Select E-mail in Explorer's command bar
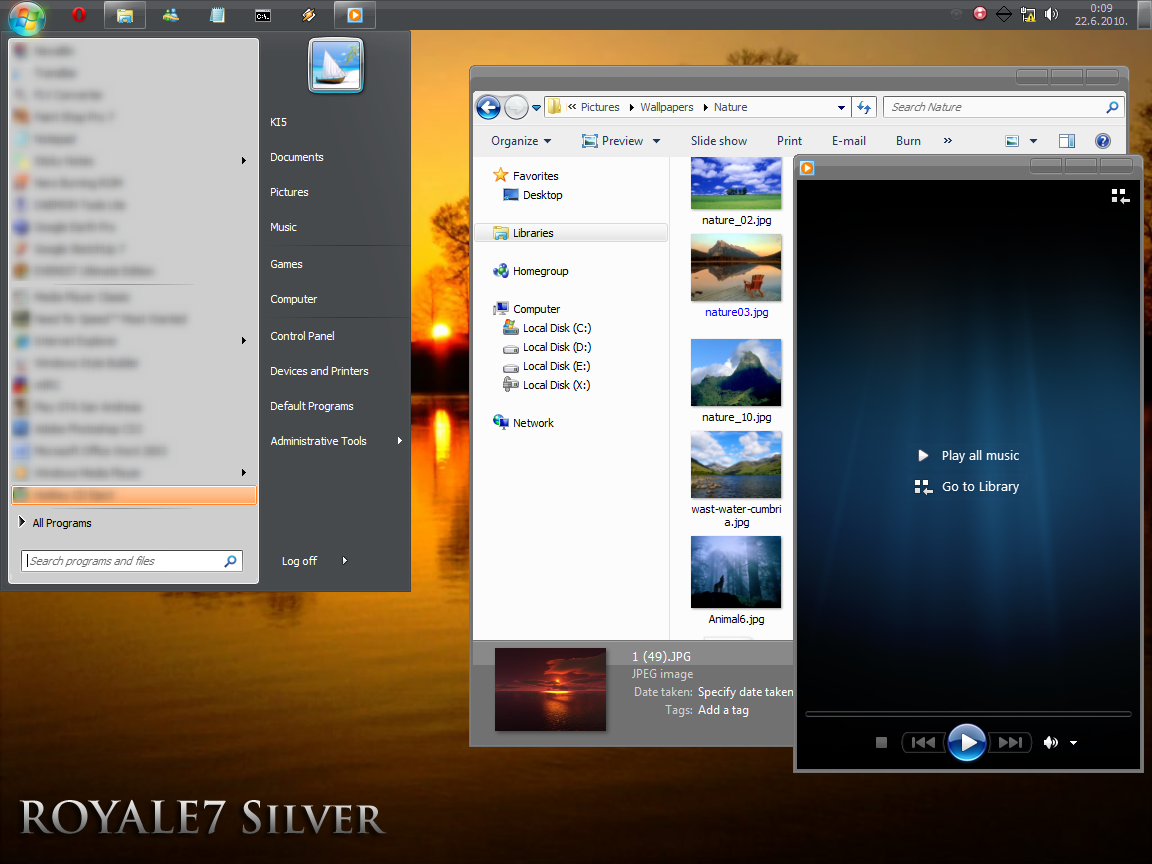 848,140
